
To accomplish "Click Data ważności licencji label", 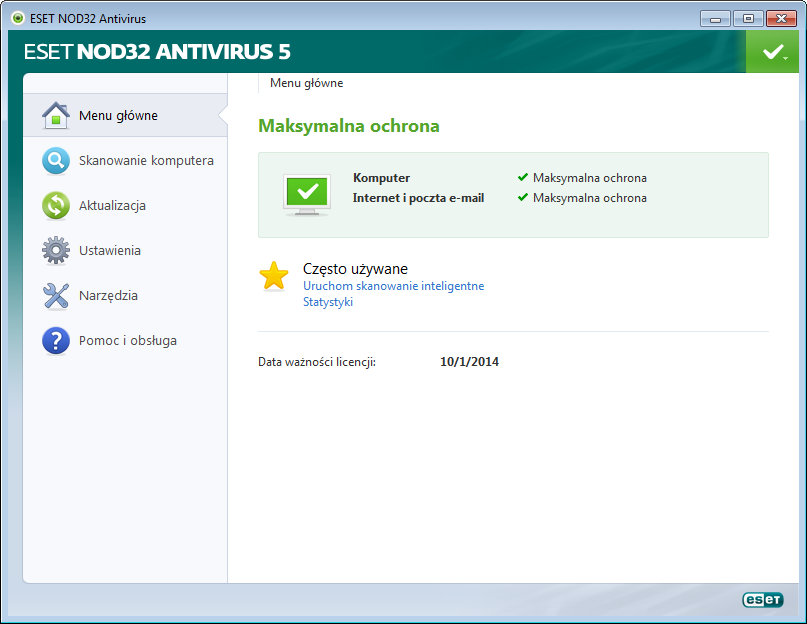I will 317,362.
